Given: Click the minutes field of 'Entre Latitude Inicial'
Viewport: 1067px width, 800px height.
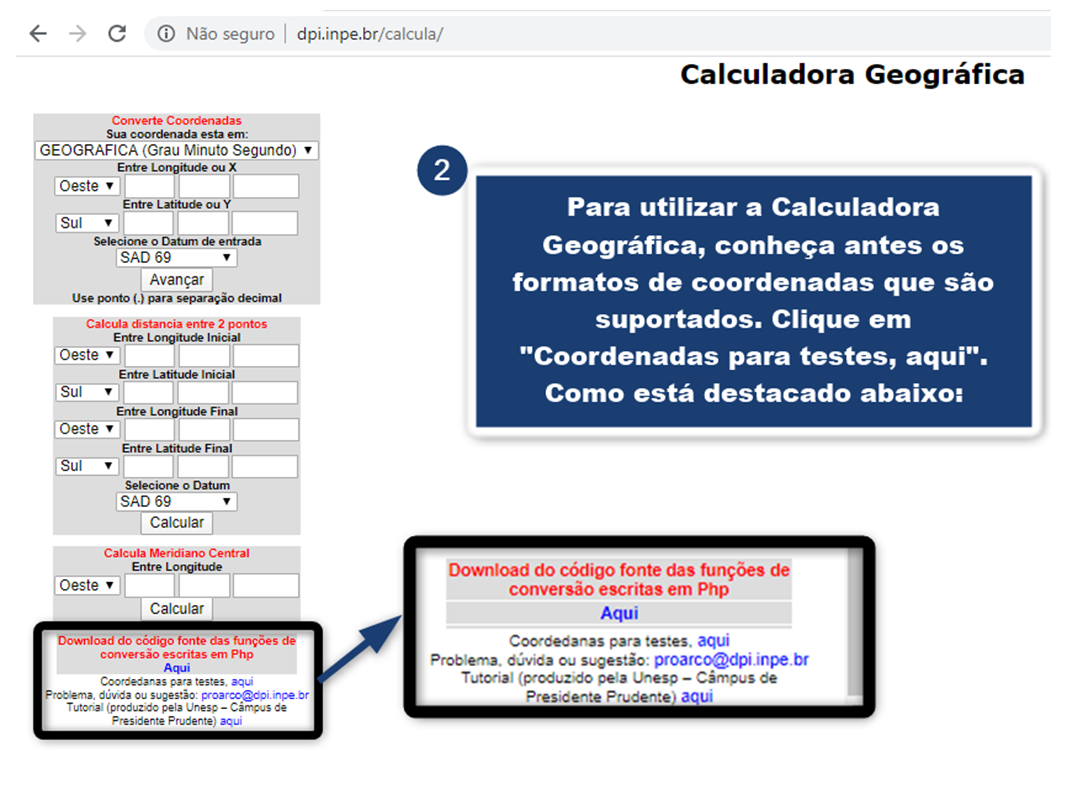Looking at the screenshot, I should coord(203,393).
